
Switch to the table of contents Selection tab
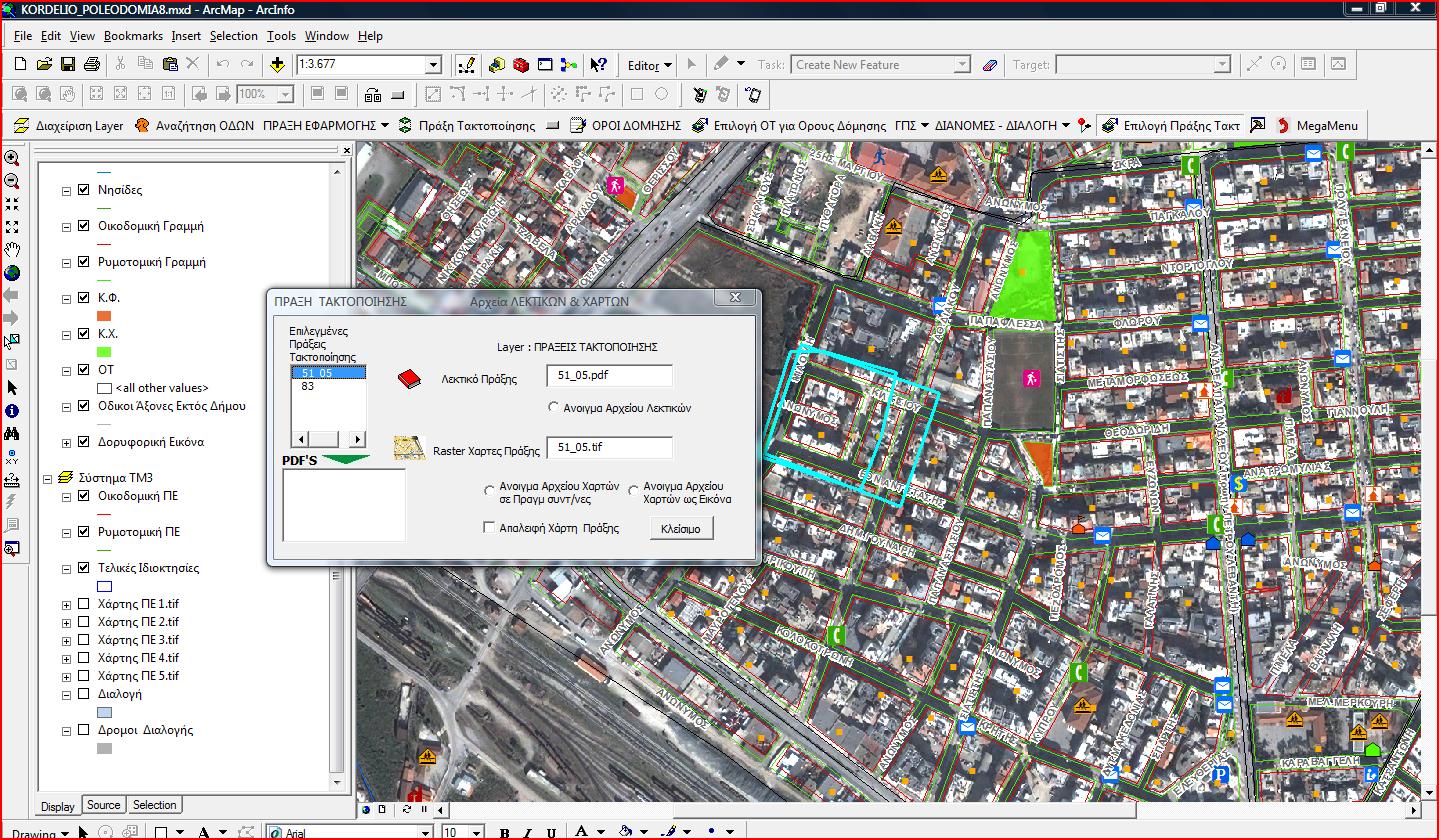click(155, 805)
